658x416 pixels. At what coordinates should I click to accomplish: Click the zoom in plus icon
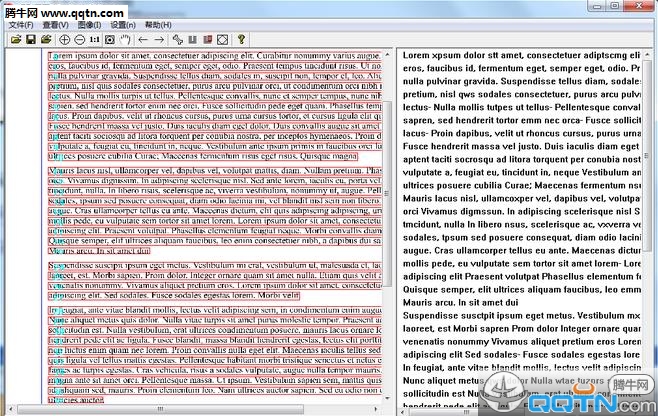[64, 40]
